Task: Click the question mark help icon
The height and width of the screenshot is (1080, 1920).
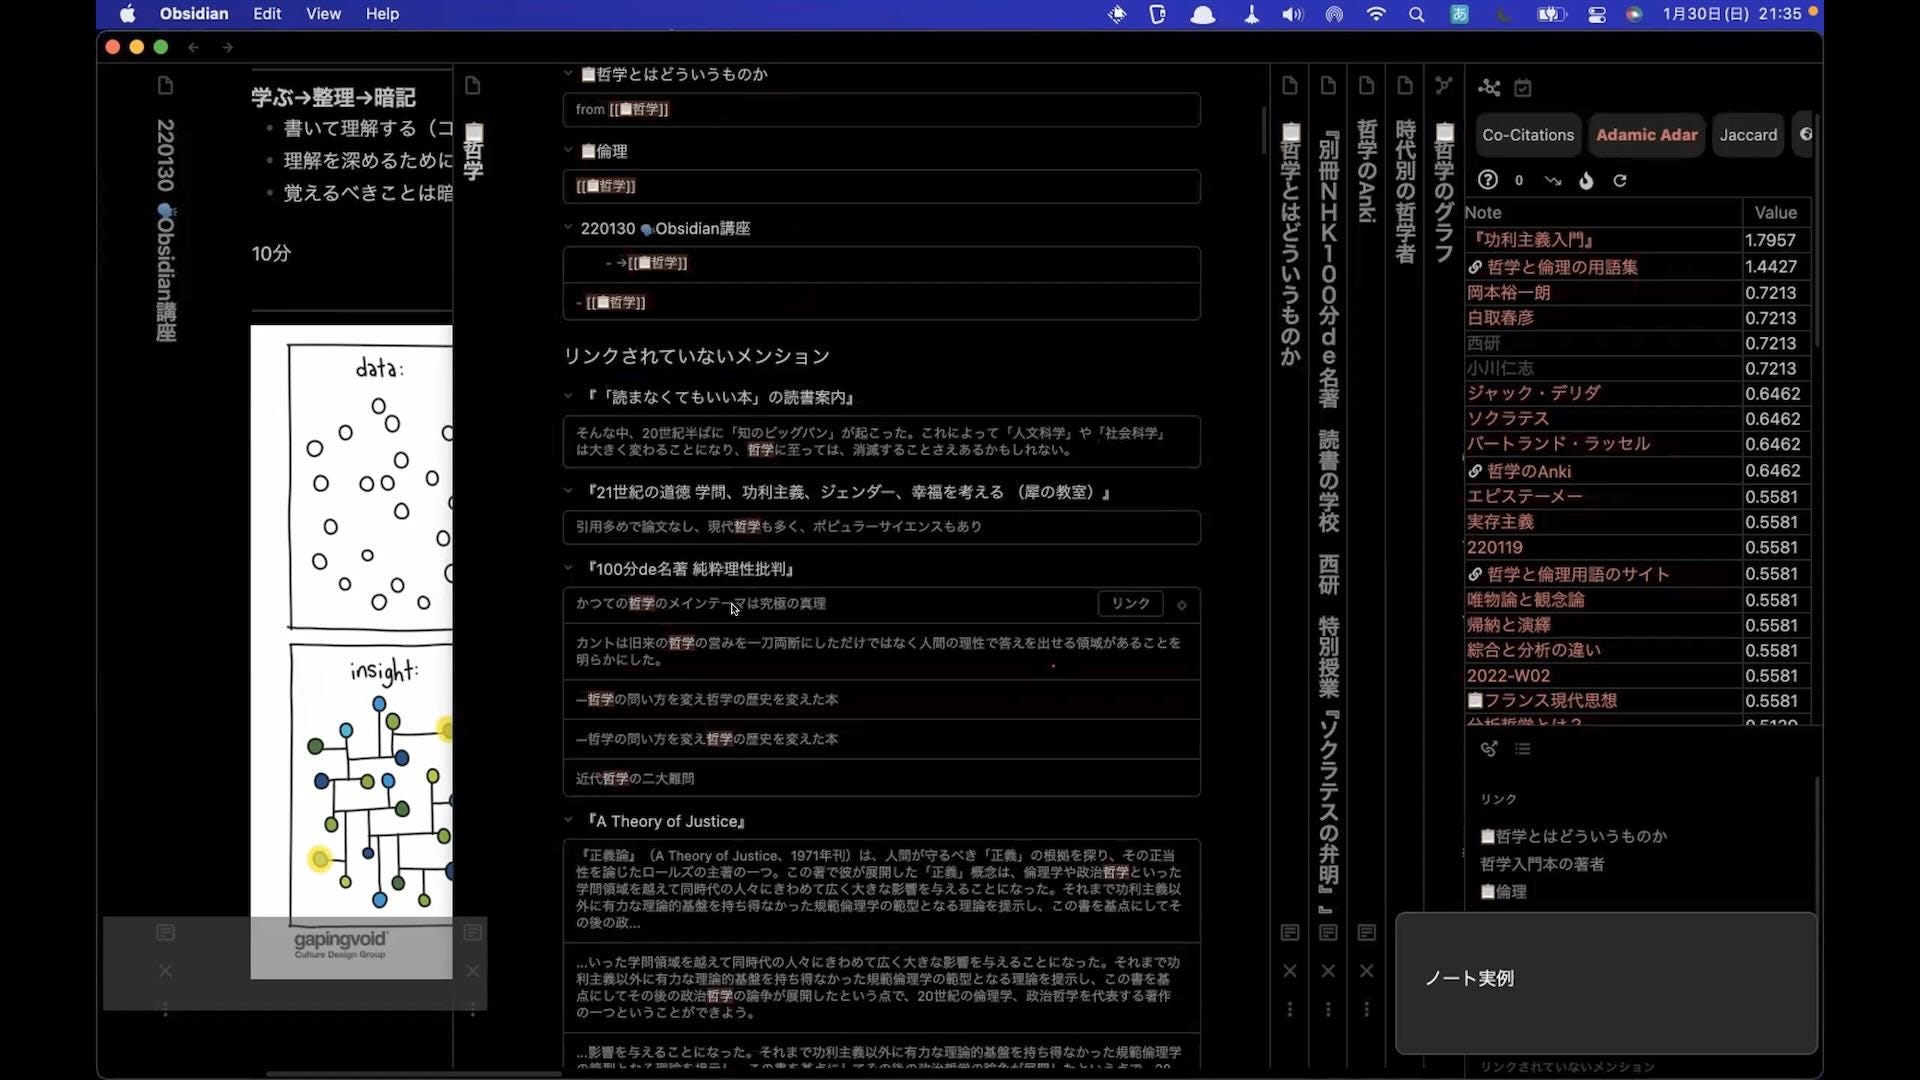Action: [x=1488, y=180]
